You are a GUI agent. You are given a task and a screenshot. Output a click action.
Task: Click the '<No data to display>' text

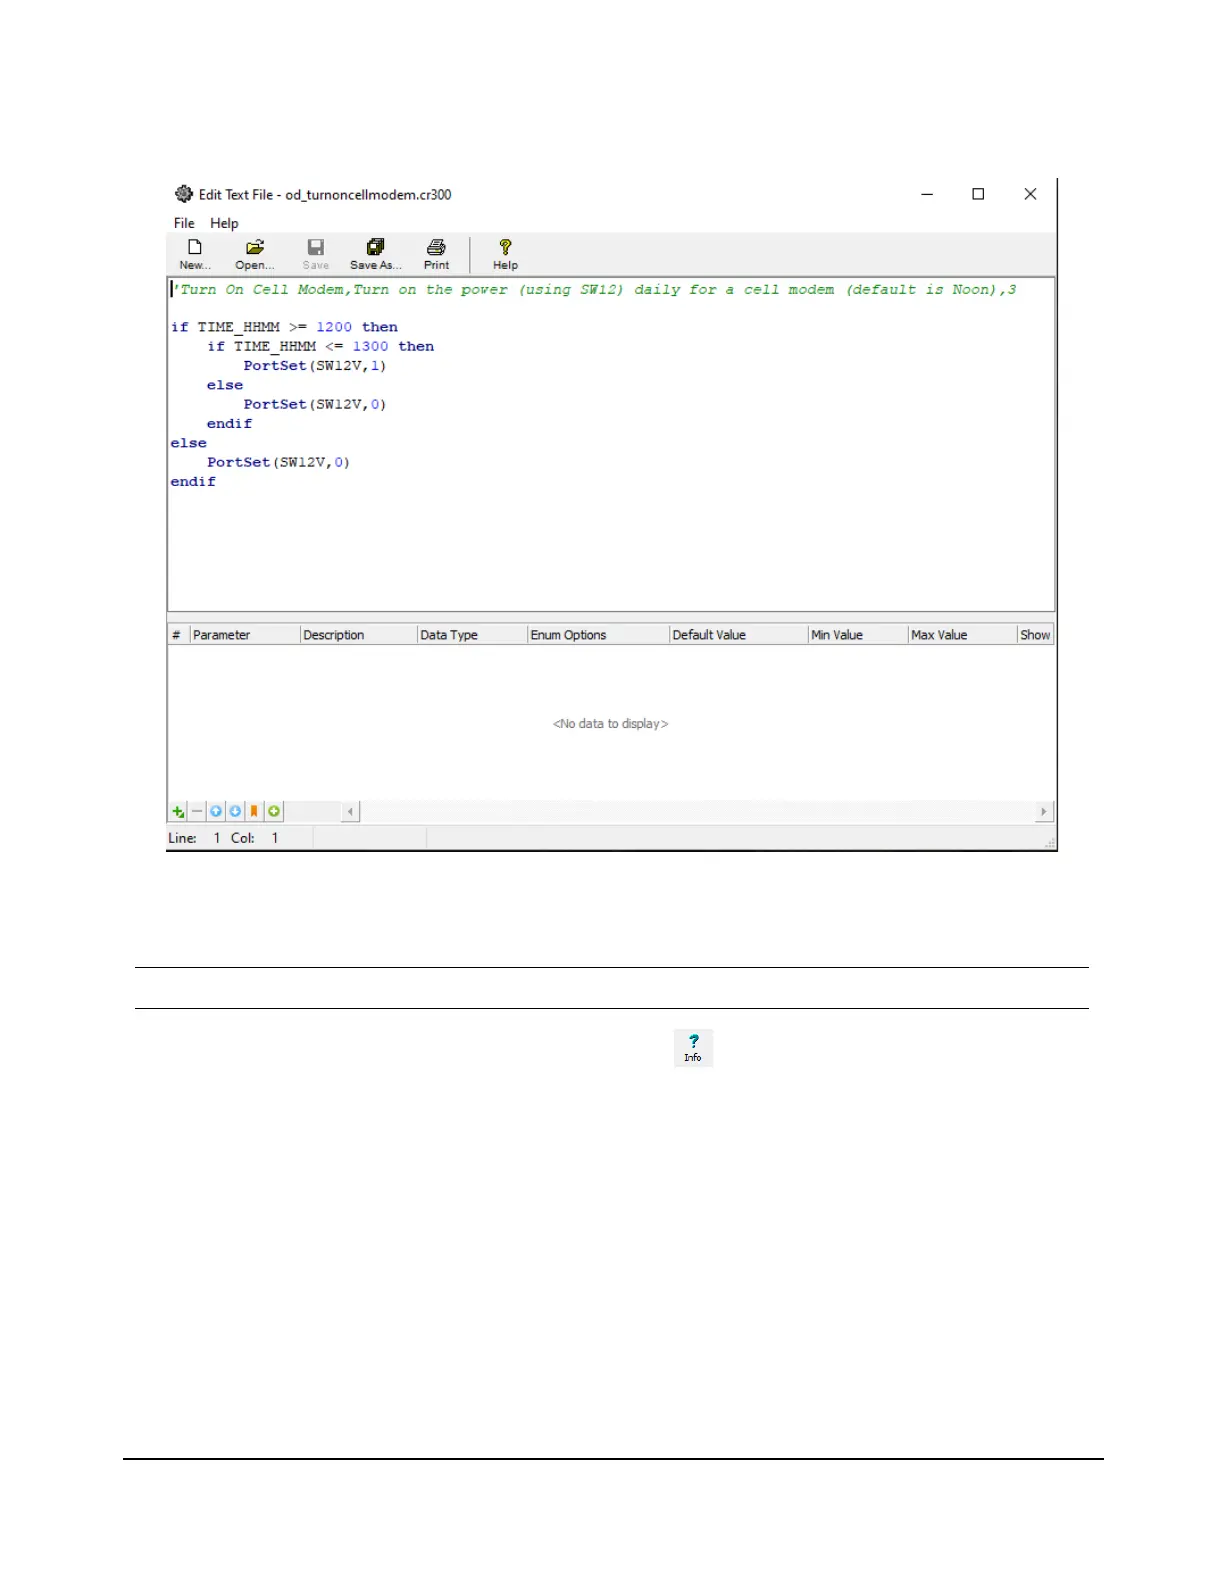pyautogui.click(x=610, y=724)
